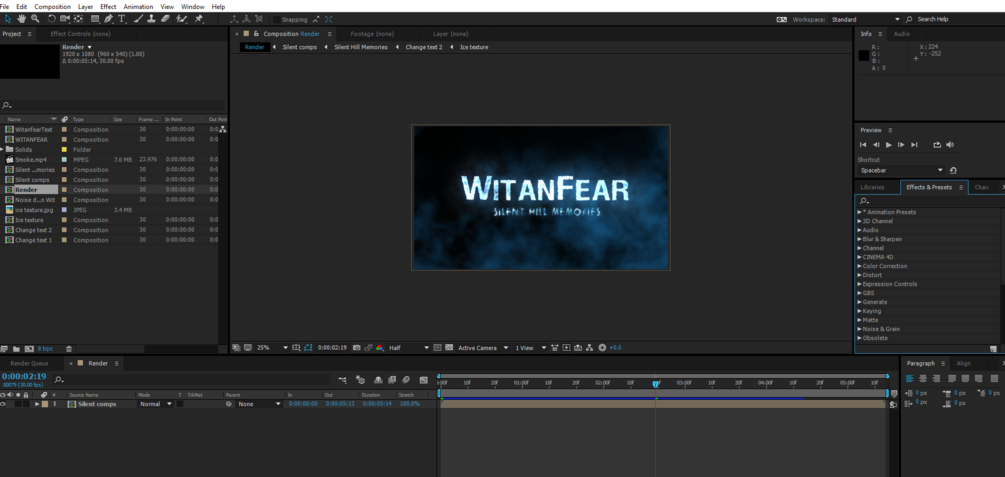
Task: Click Project panel 8 bpc color depth
Action: pyautogui.click(x=45, y=349)
